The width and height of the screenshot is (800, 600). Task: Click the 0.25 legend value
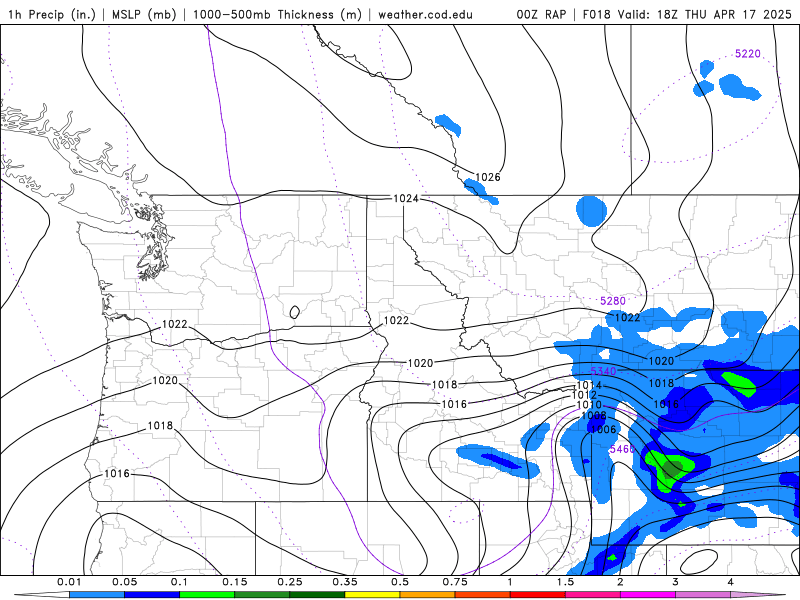pos(290,582)
